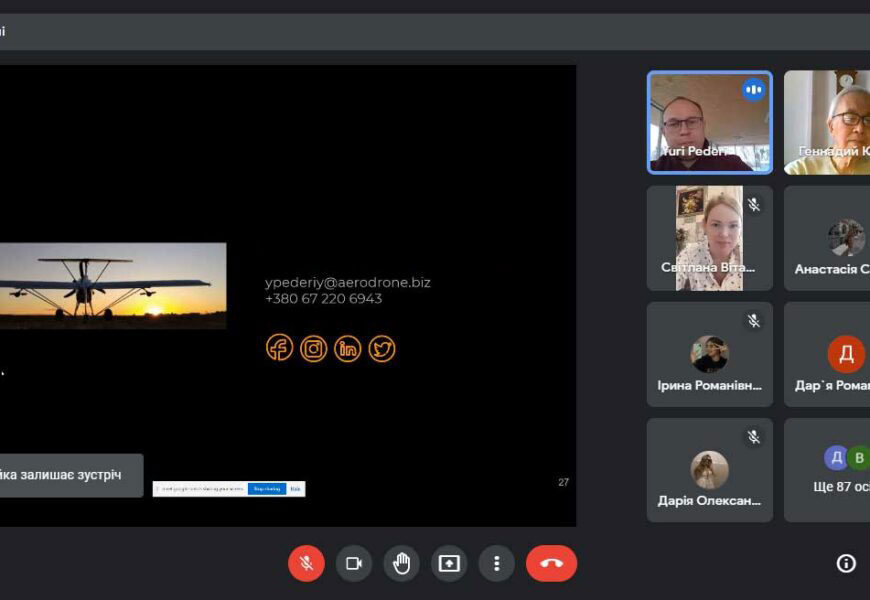
Task: Leave the call with the red hang-up button
Action: pyautogui.click(x=551, y=563)
